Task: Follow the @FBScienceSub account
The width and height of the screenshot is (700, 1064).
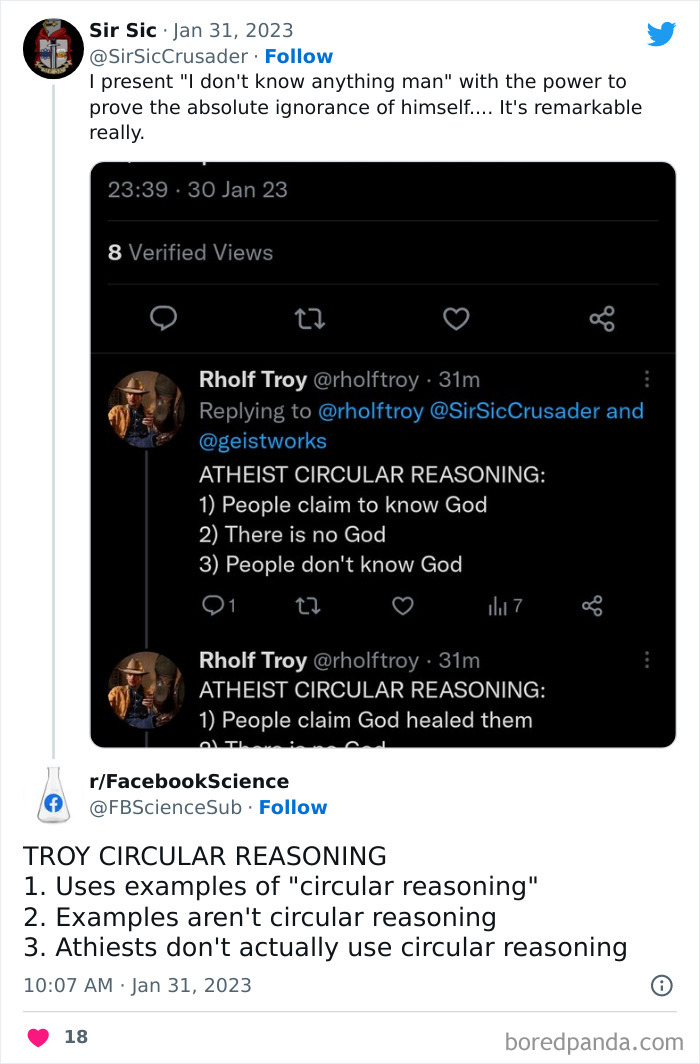Action: 293,807
